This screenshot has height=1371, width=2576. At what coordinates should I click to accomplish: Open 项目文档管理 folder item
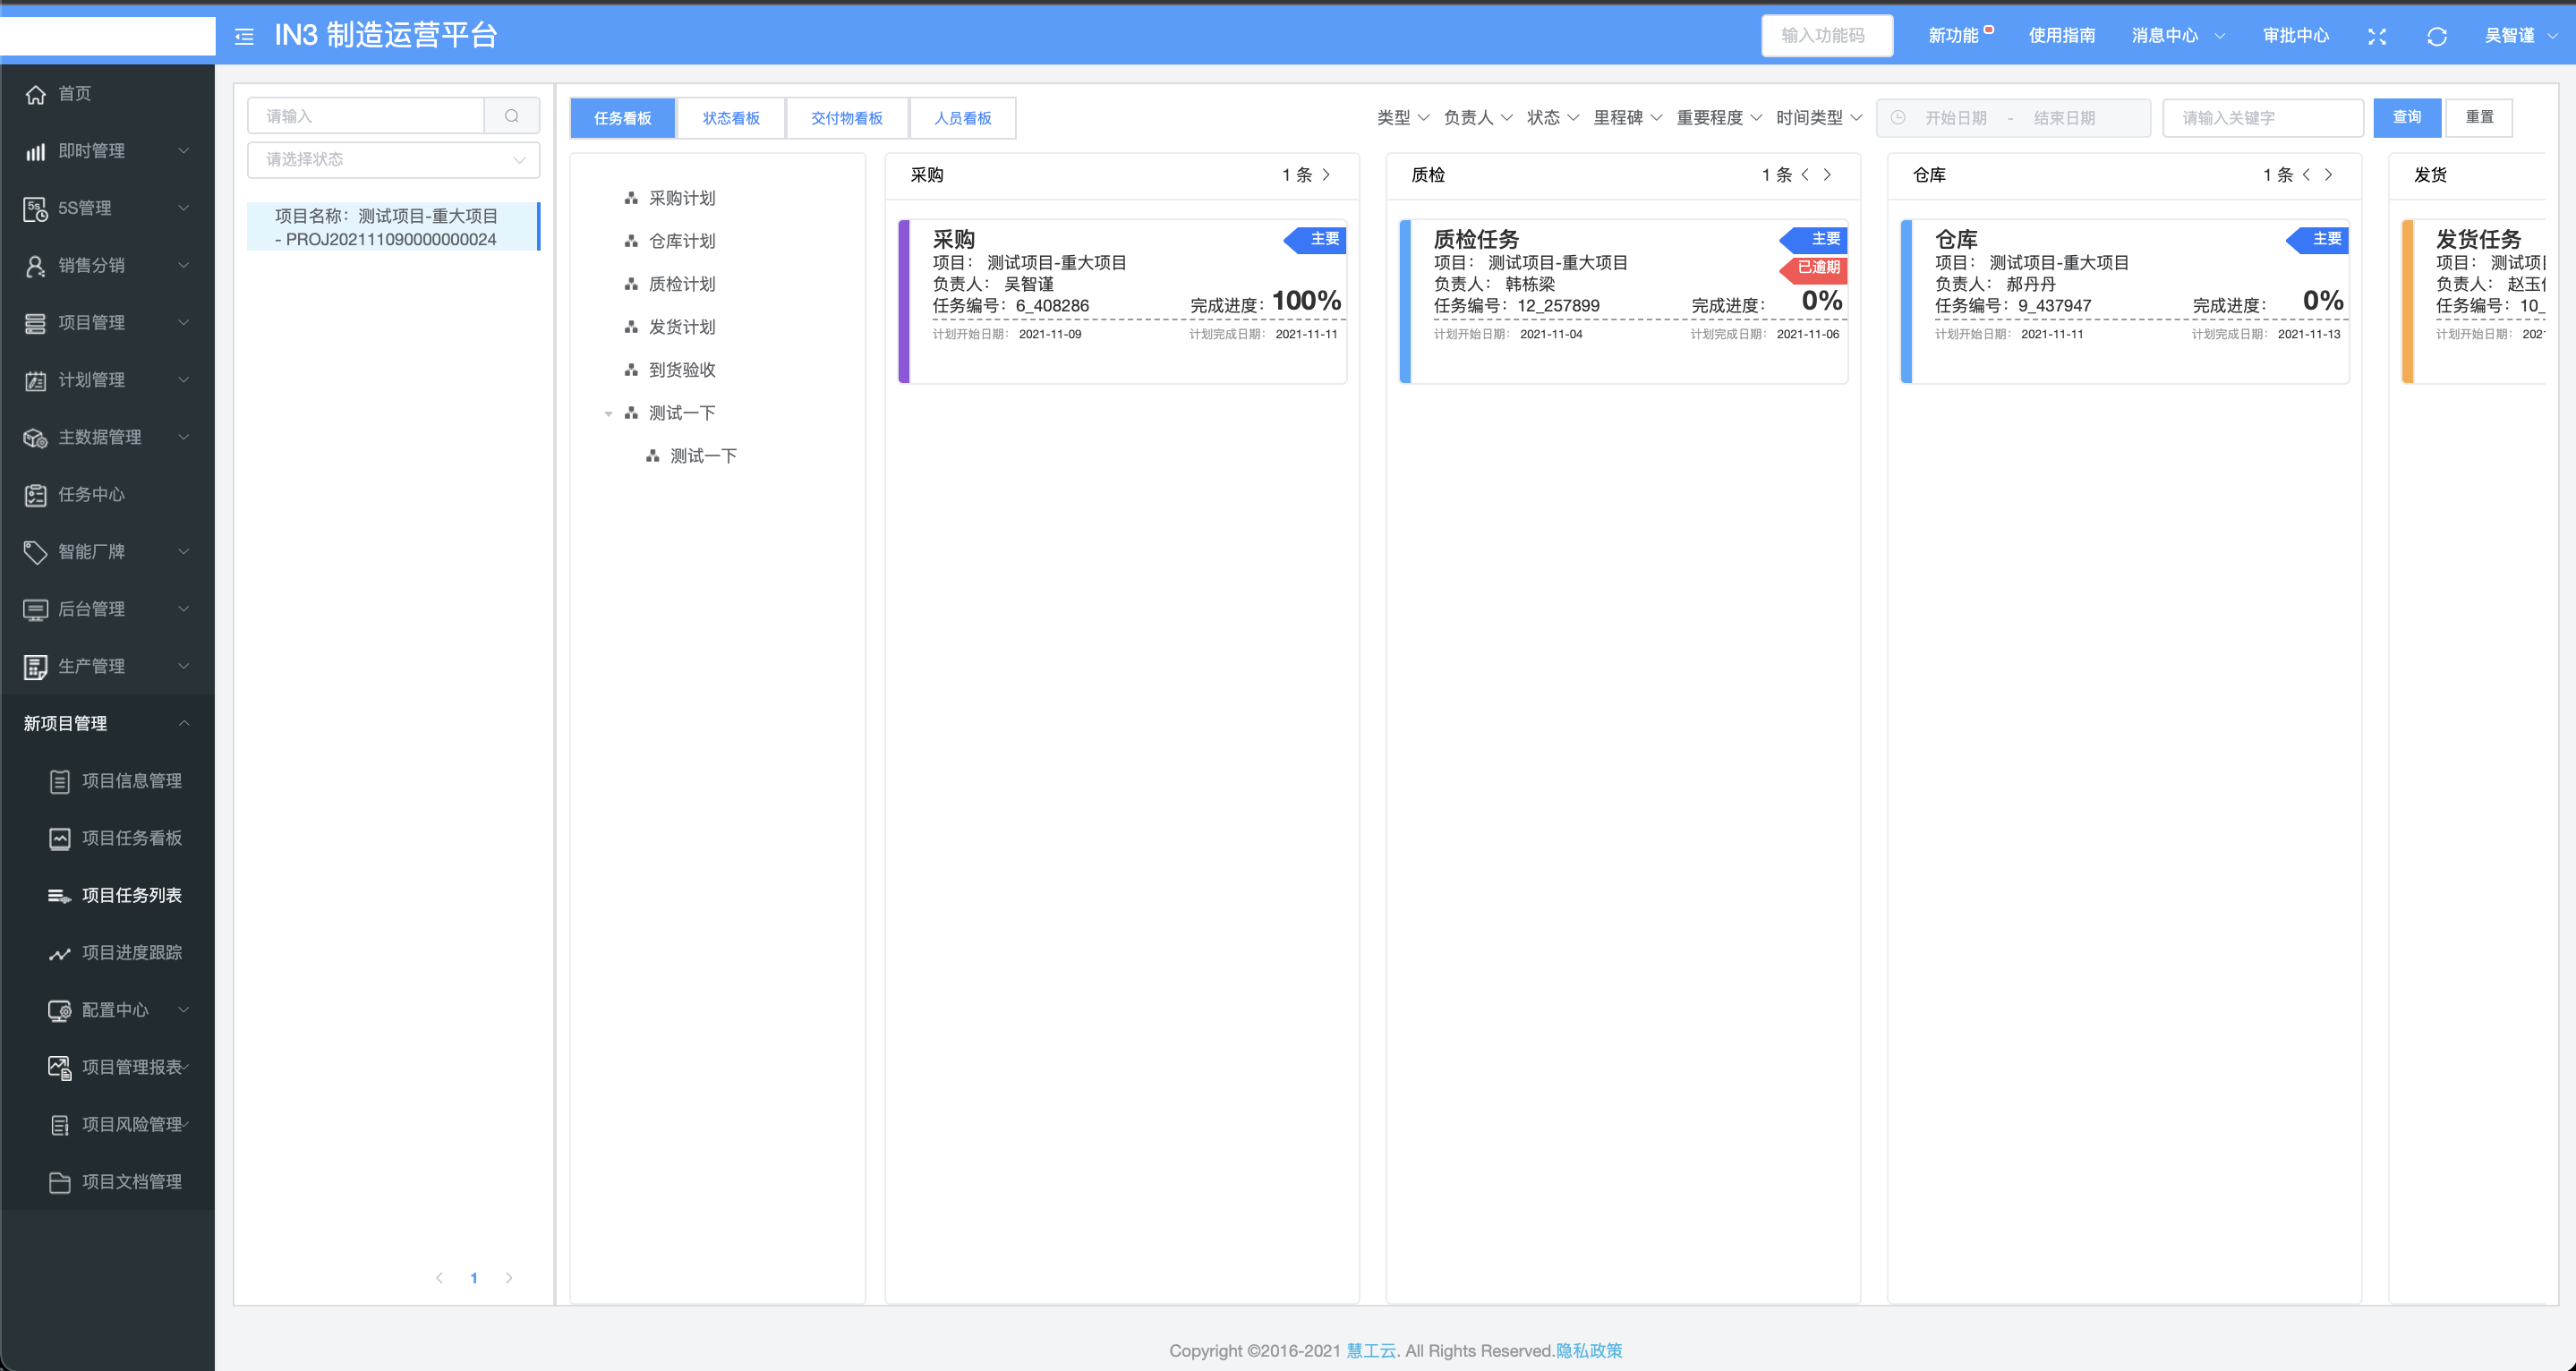tap(131, 1182)
